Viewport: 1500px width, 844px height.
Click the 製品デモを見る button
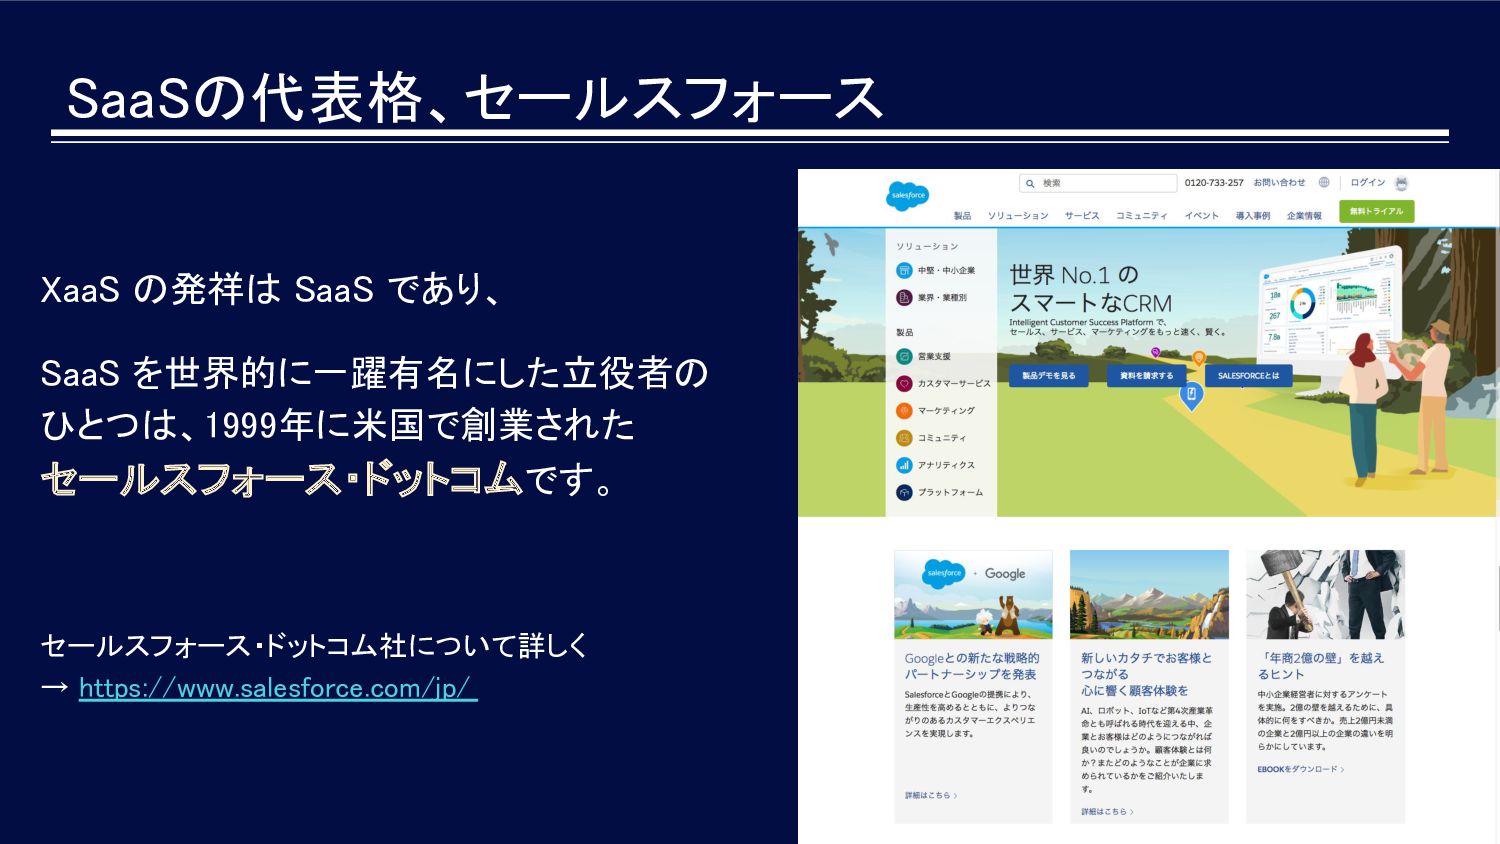(1048, 375)
